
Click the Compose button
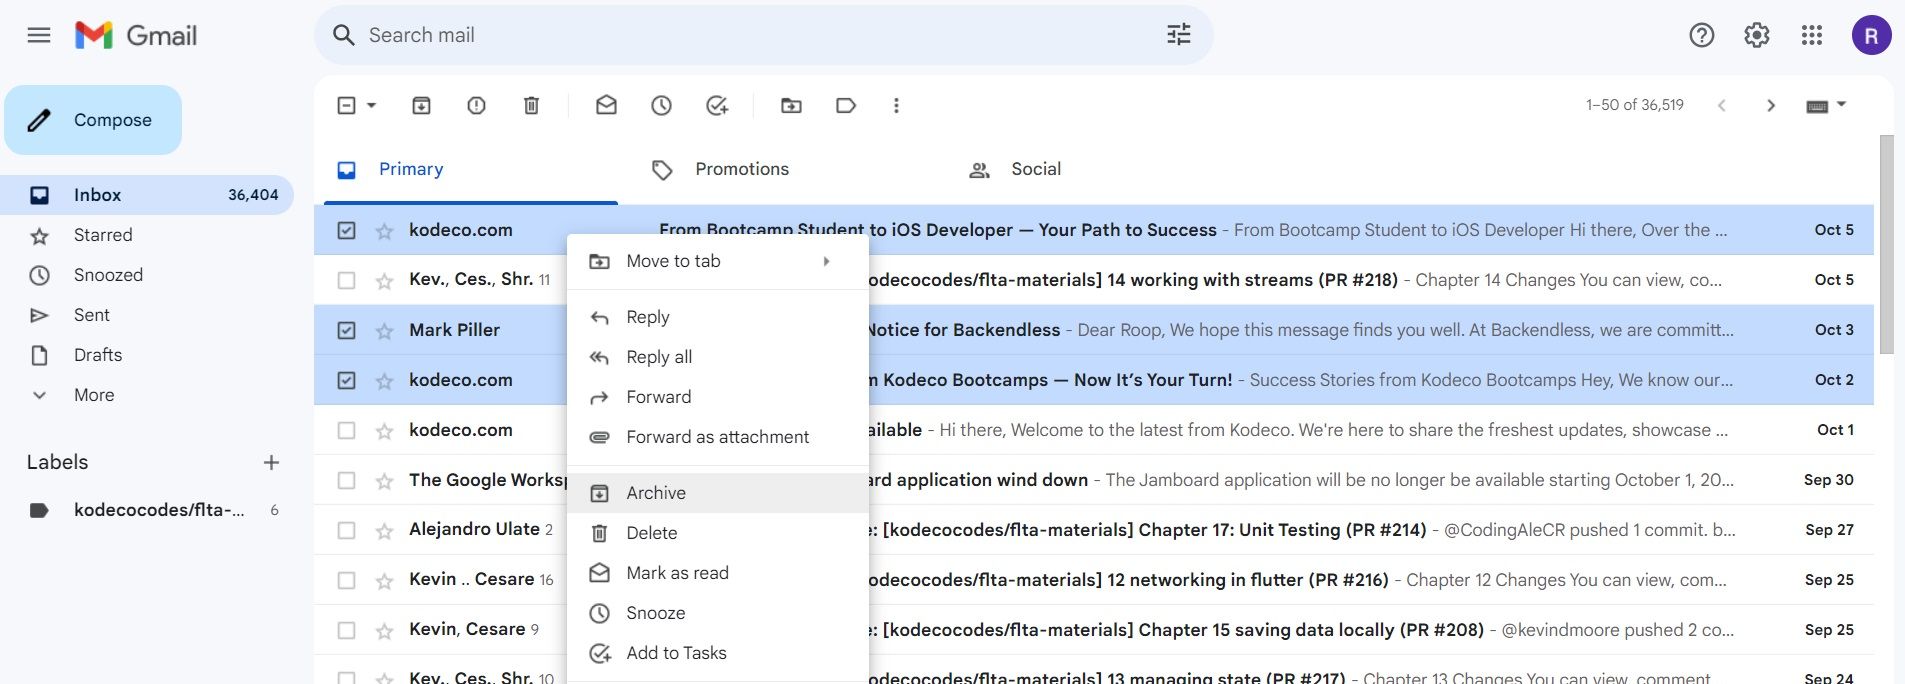(93, 120)
